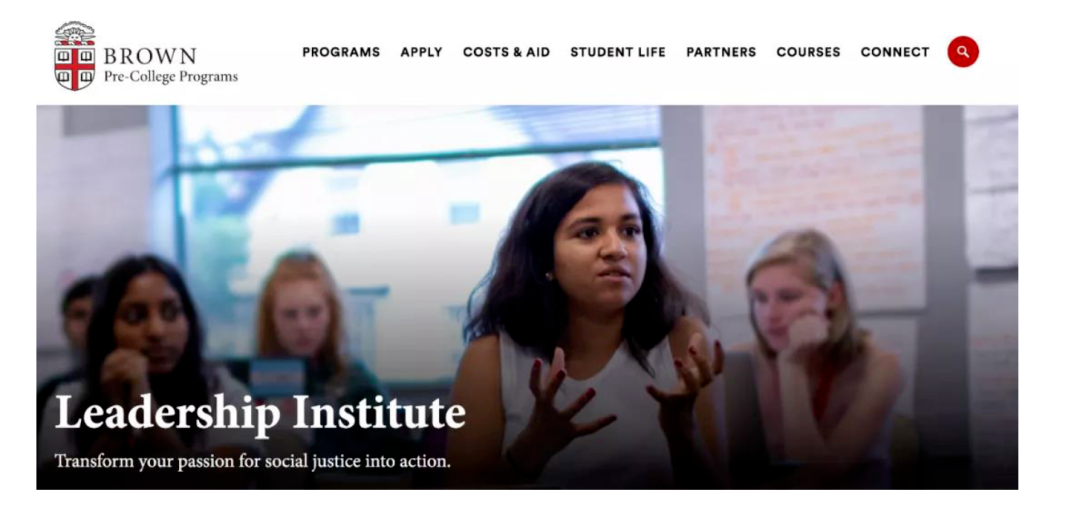Click the Brown University shield crest logo
This screenshot has height=520, width=1080.
pyautogui.click(x=74, y=56)
